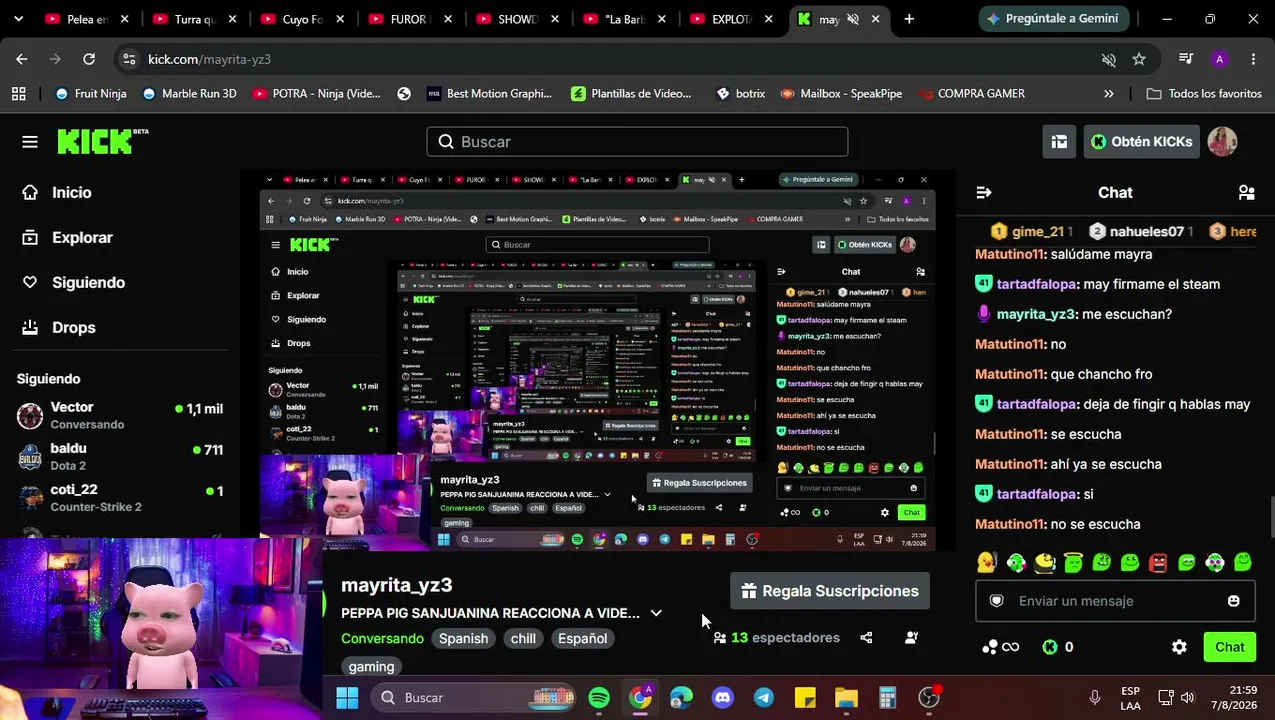Click the first tartadfalopa chat username
This screenshot has height=720, width=1275.
click(x=1038, y=284)
